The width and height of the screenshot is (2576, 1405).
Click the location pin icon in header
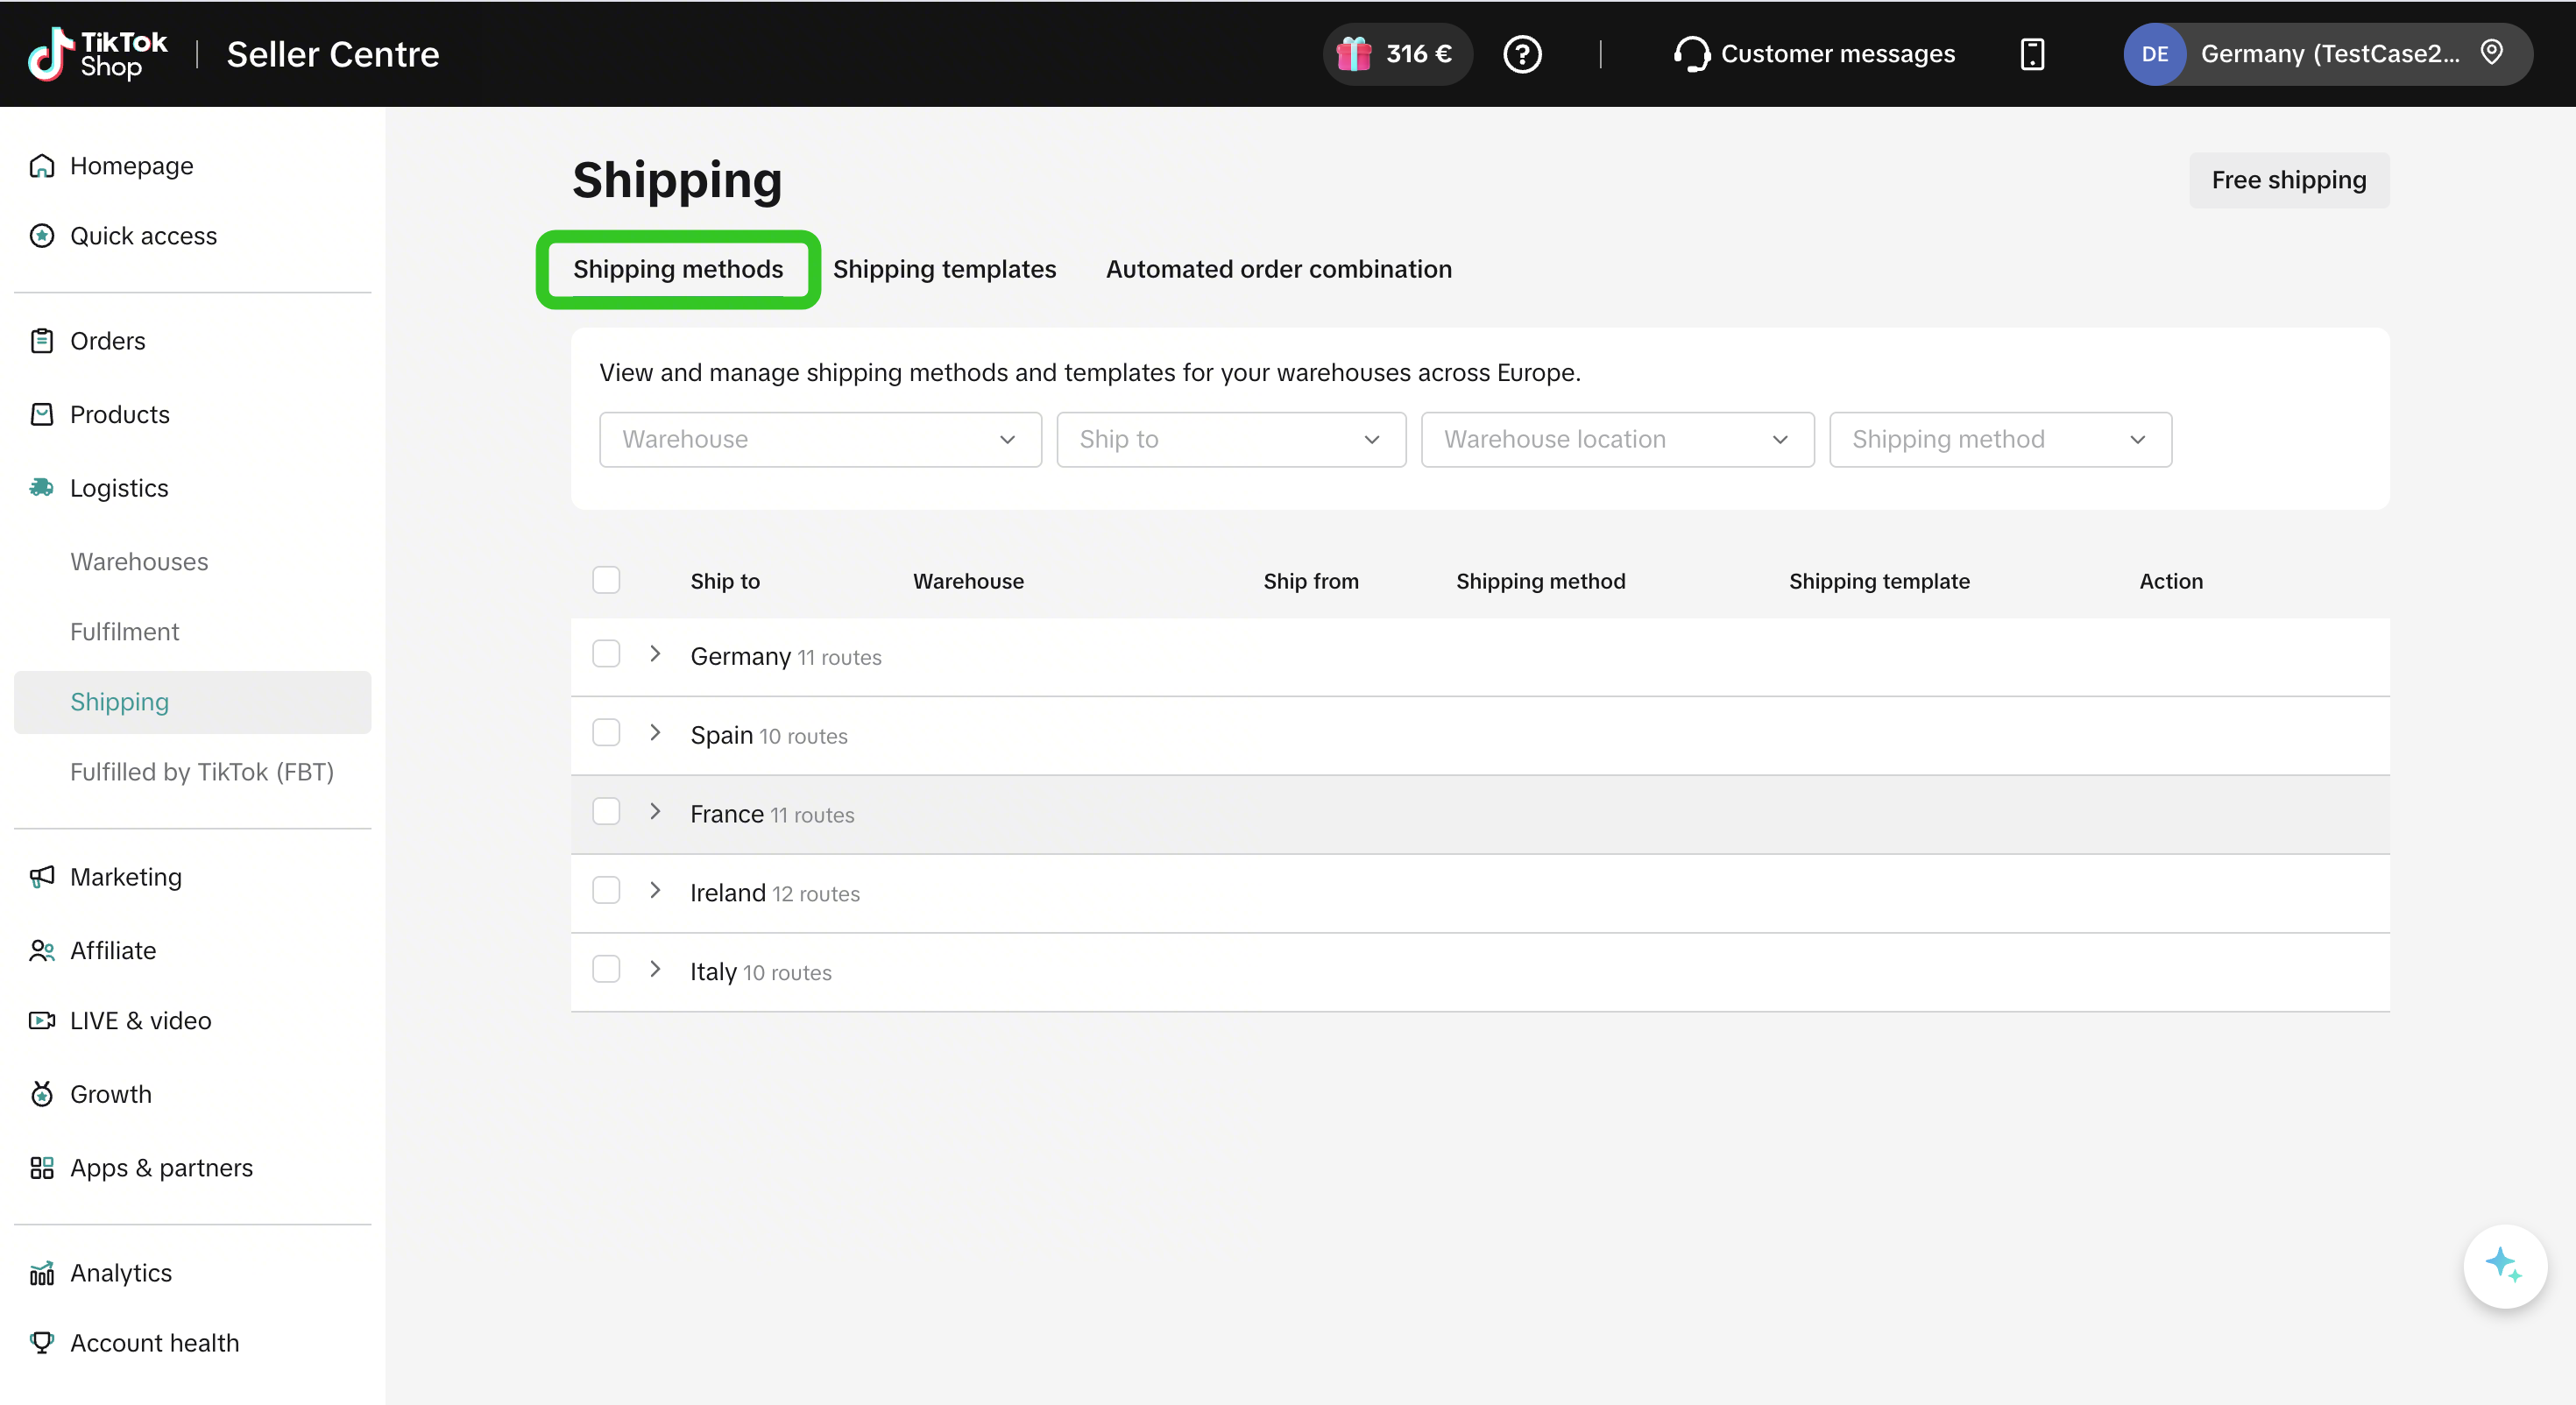[2491, 52]
